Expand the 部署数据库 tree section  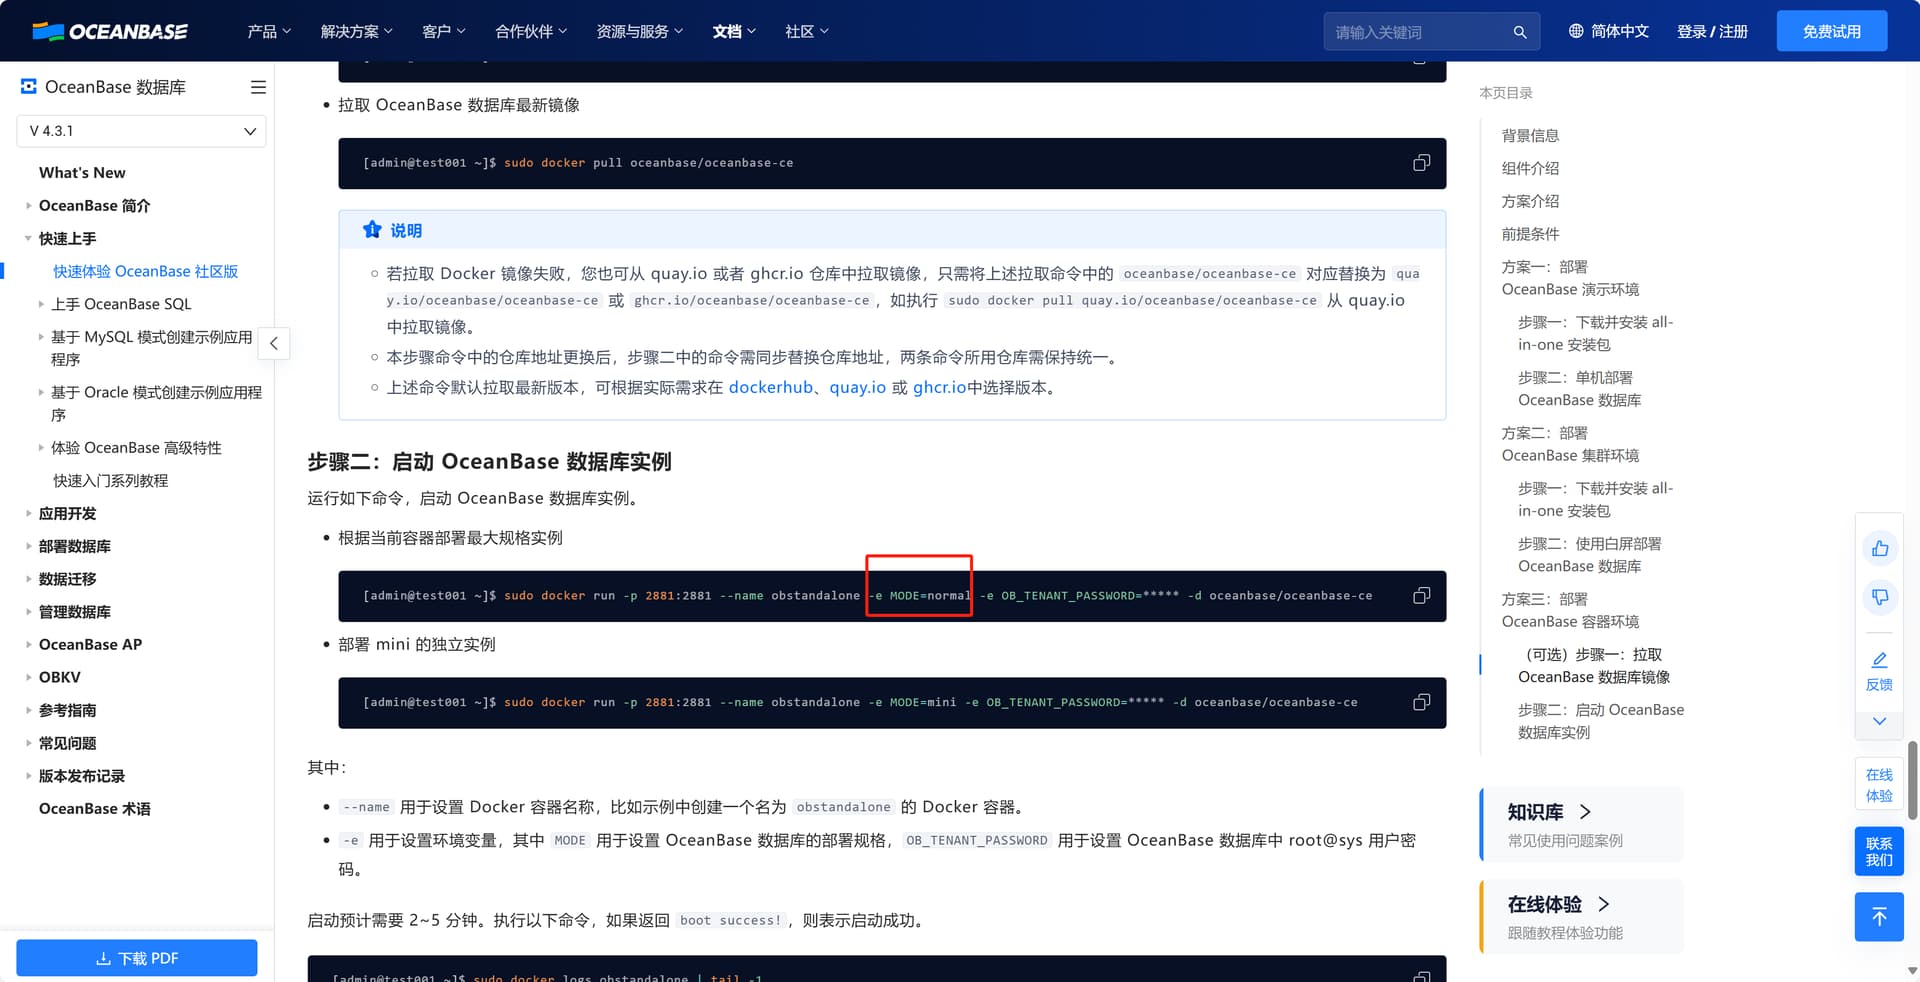pyautogui.click(x=28, y=547)
